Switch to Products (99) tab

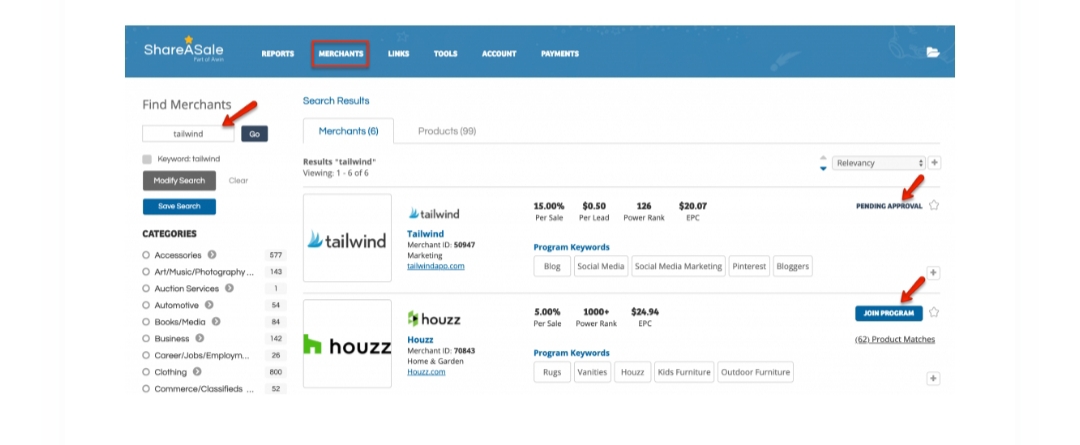click(x=446, y=131)
